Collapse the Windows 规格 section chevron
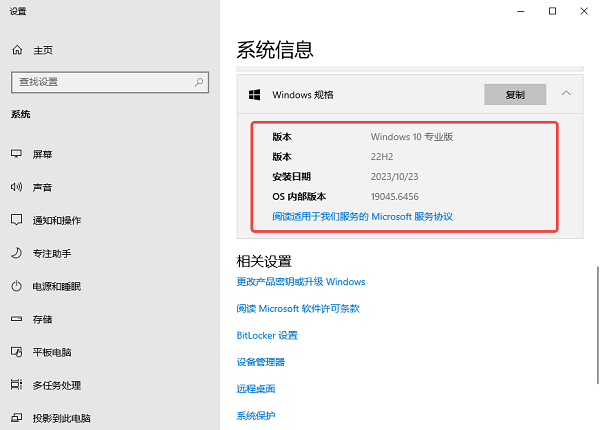 coord(566,93)
